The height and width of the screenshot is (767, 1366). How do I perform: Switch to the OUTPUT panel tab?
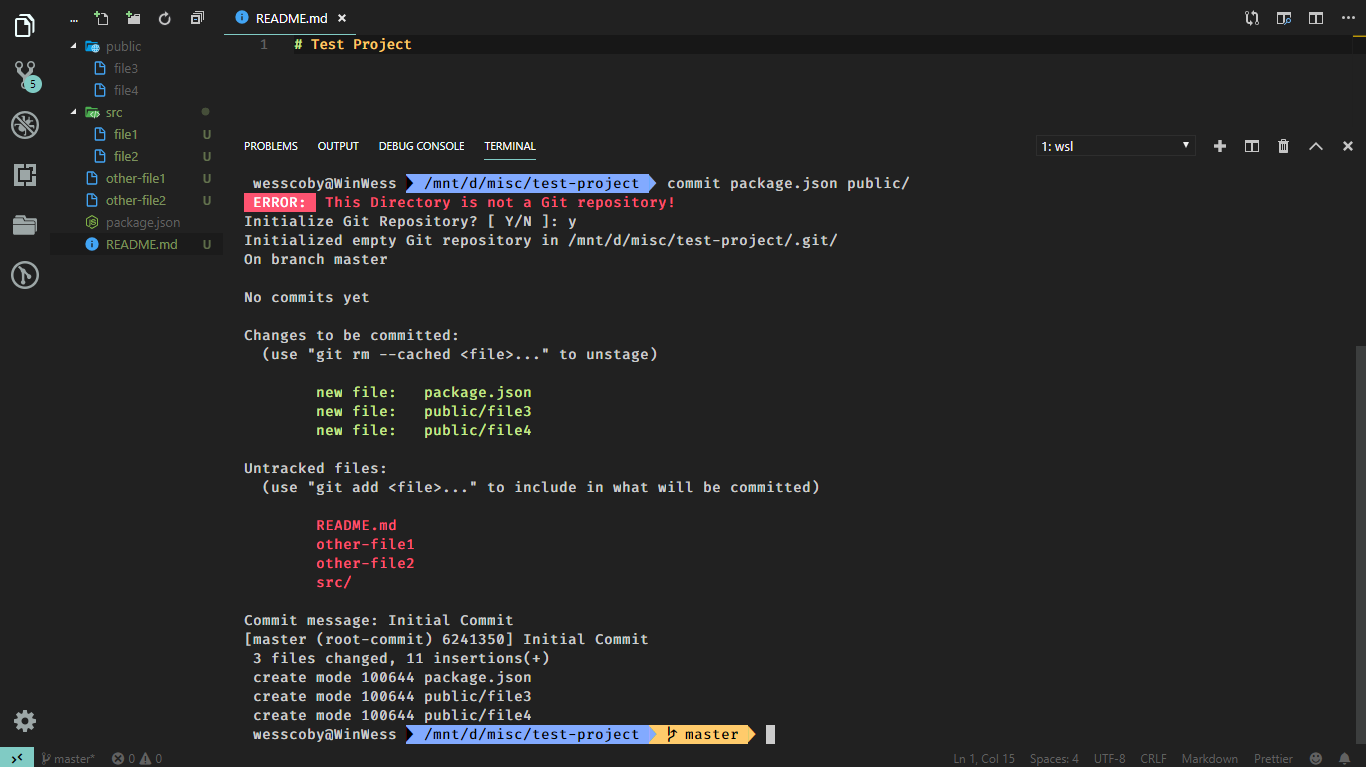click(338, 146)
